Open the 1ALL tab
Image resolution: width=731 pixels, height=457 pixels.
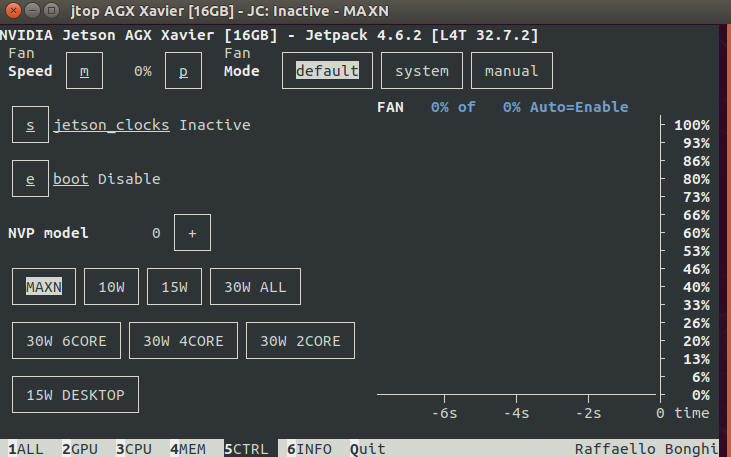point(26,449)
